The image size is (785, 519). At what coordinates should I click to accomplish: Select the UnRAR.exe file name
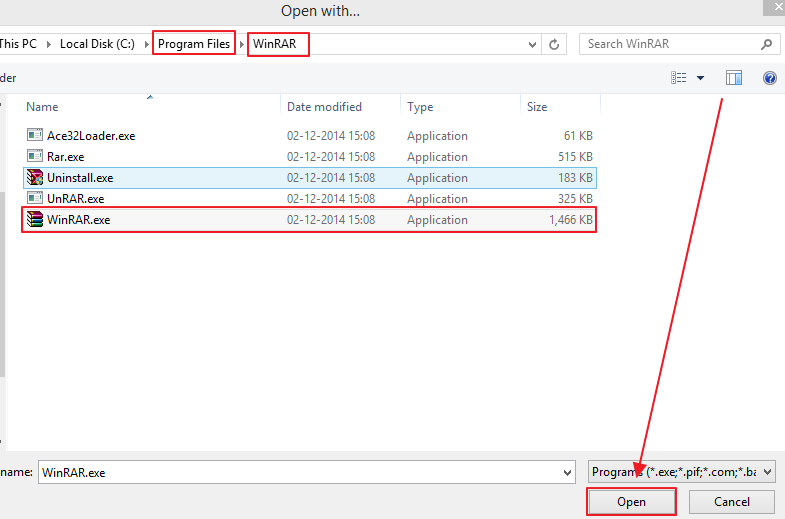pos(76,199)
